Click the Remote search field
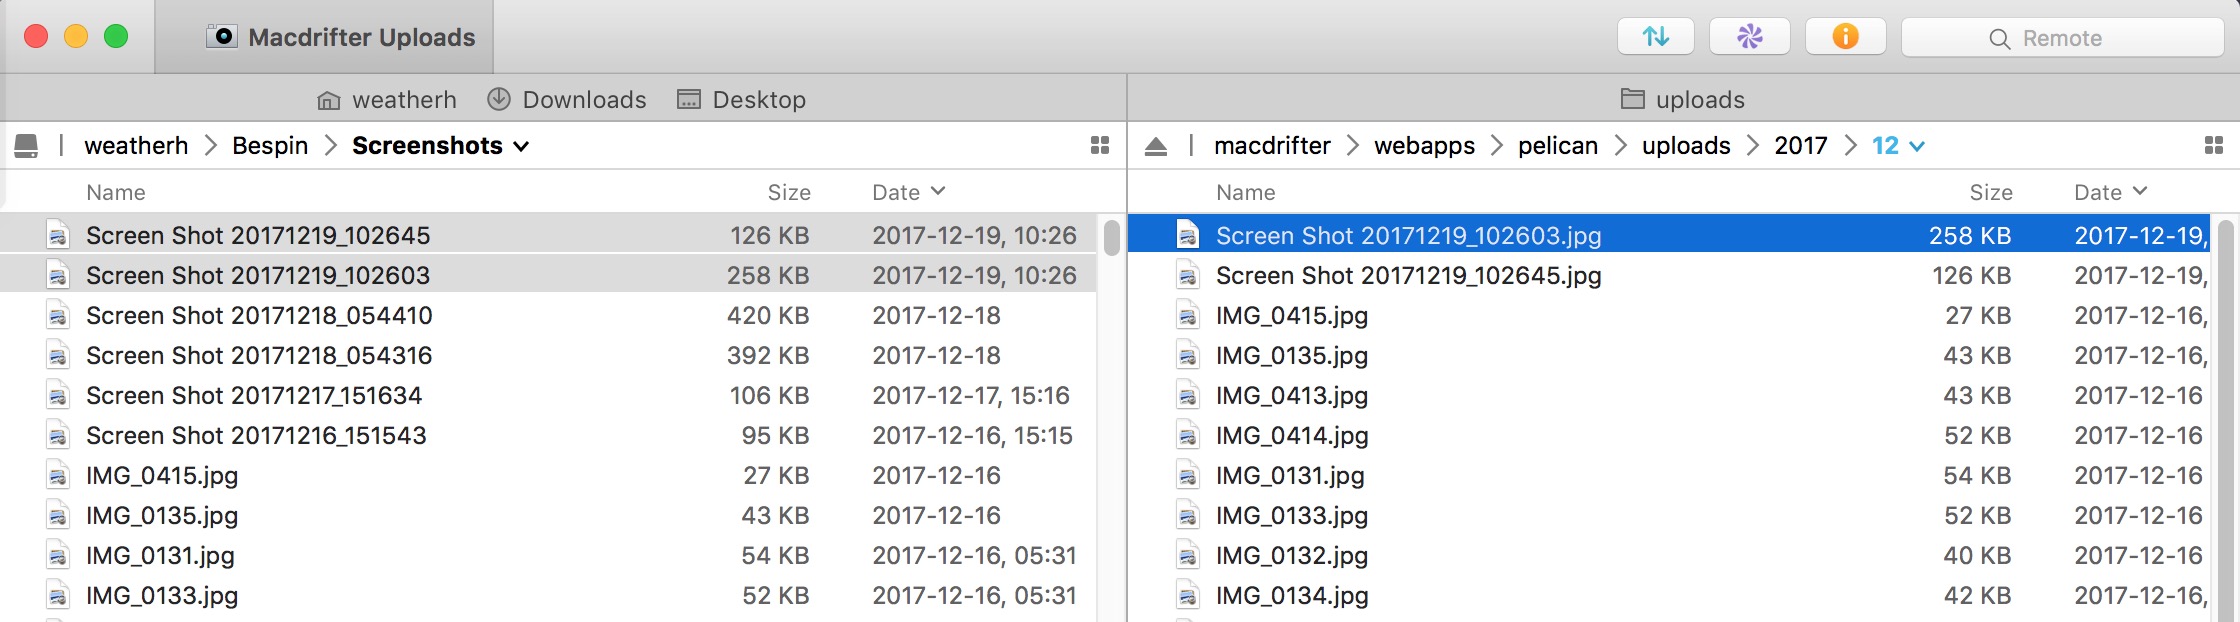This screenshot has width=2240, height=622. (2062, 38)
